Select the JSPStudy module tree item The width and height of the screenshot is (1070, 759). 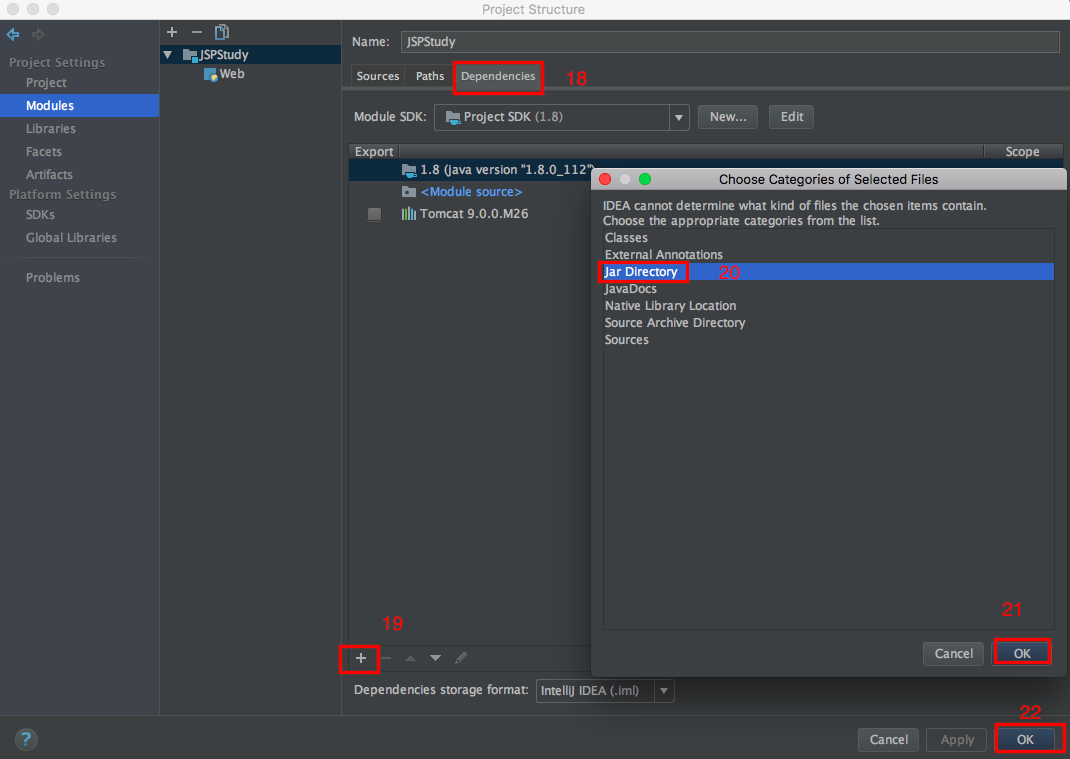pyautogui.click(x=250, y=55)
